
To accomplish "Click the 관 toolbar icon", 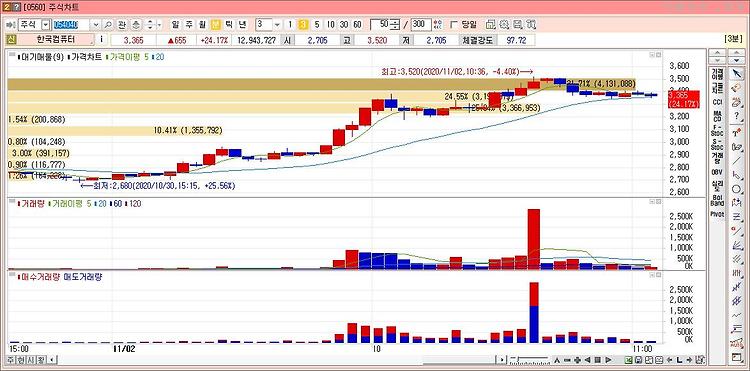I will (x=122, y=24).
